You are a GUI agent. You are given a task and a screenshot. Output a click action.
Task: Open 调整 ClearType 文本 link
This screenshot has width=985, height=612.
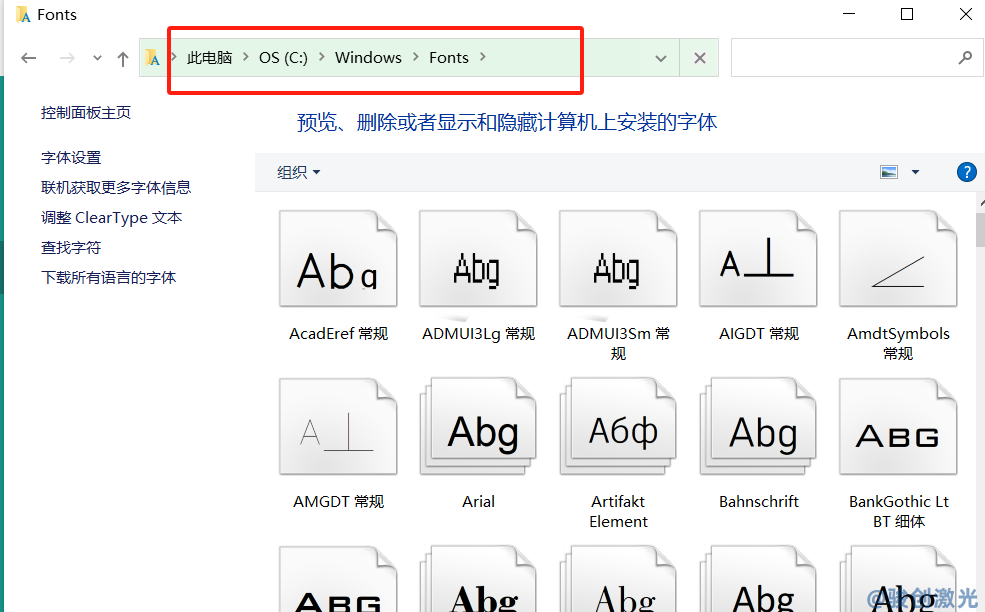(x=112, y=217)
